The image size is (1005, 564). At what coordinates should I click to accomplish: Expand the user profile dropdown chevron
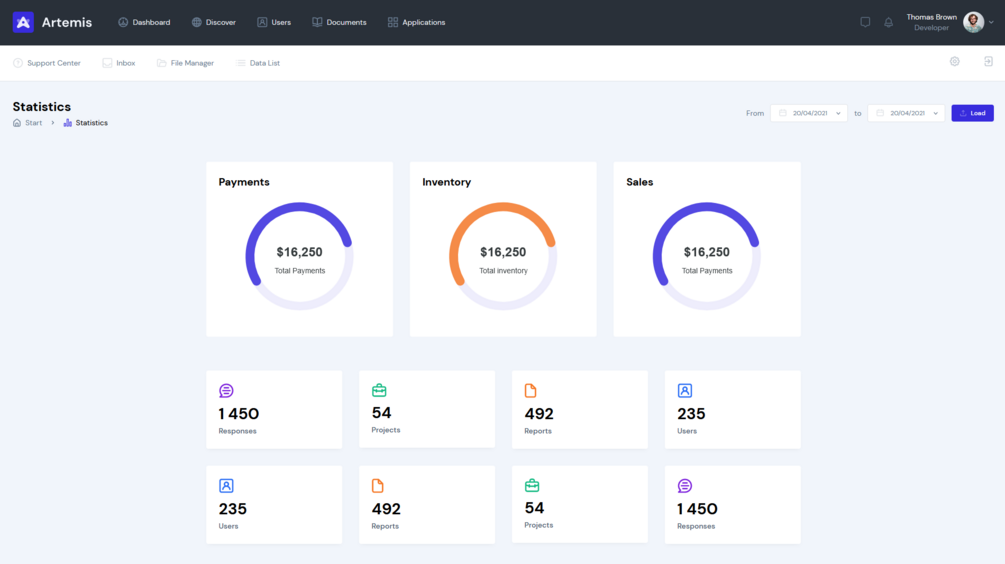point(992,22)
